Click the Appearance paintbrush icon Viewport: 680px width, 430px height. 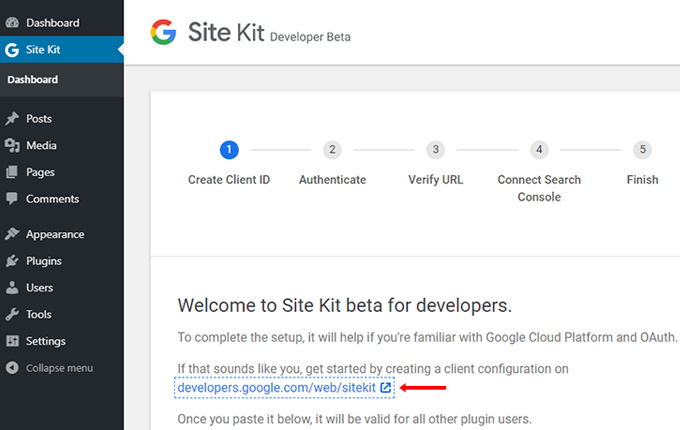(12, 234)
